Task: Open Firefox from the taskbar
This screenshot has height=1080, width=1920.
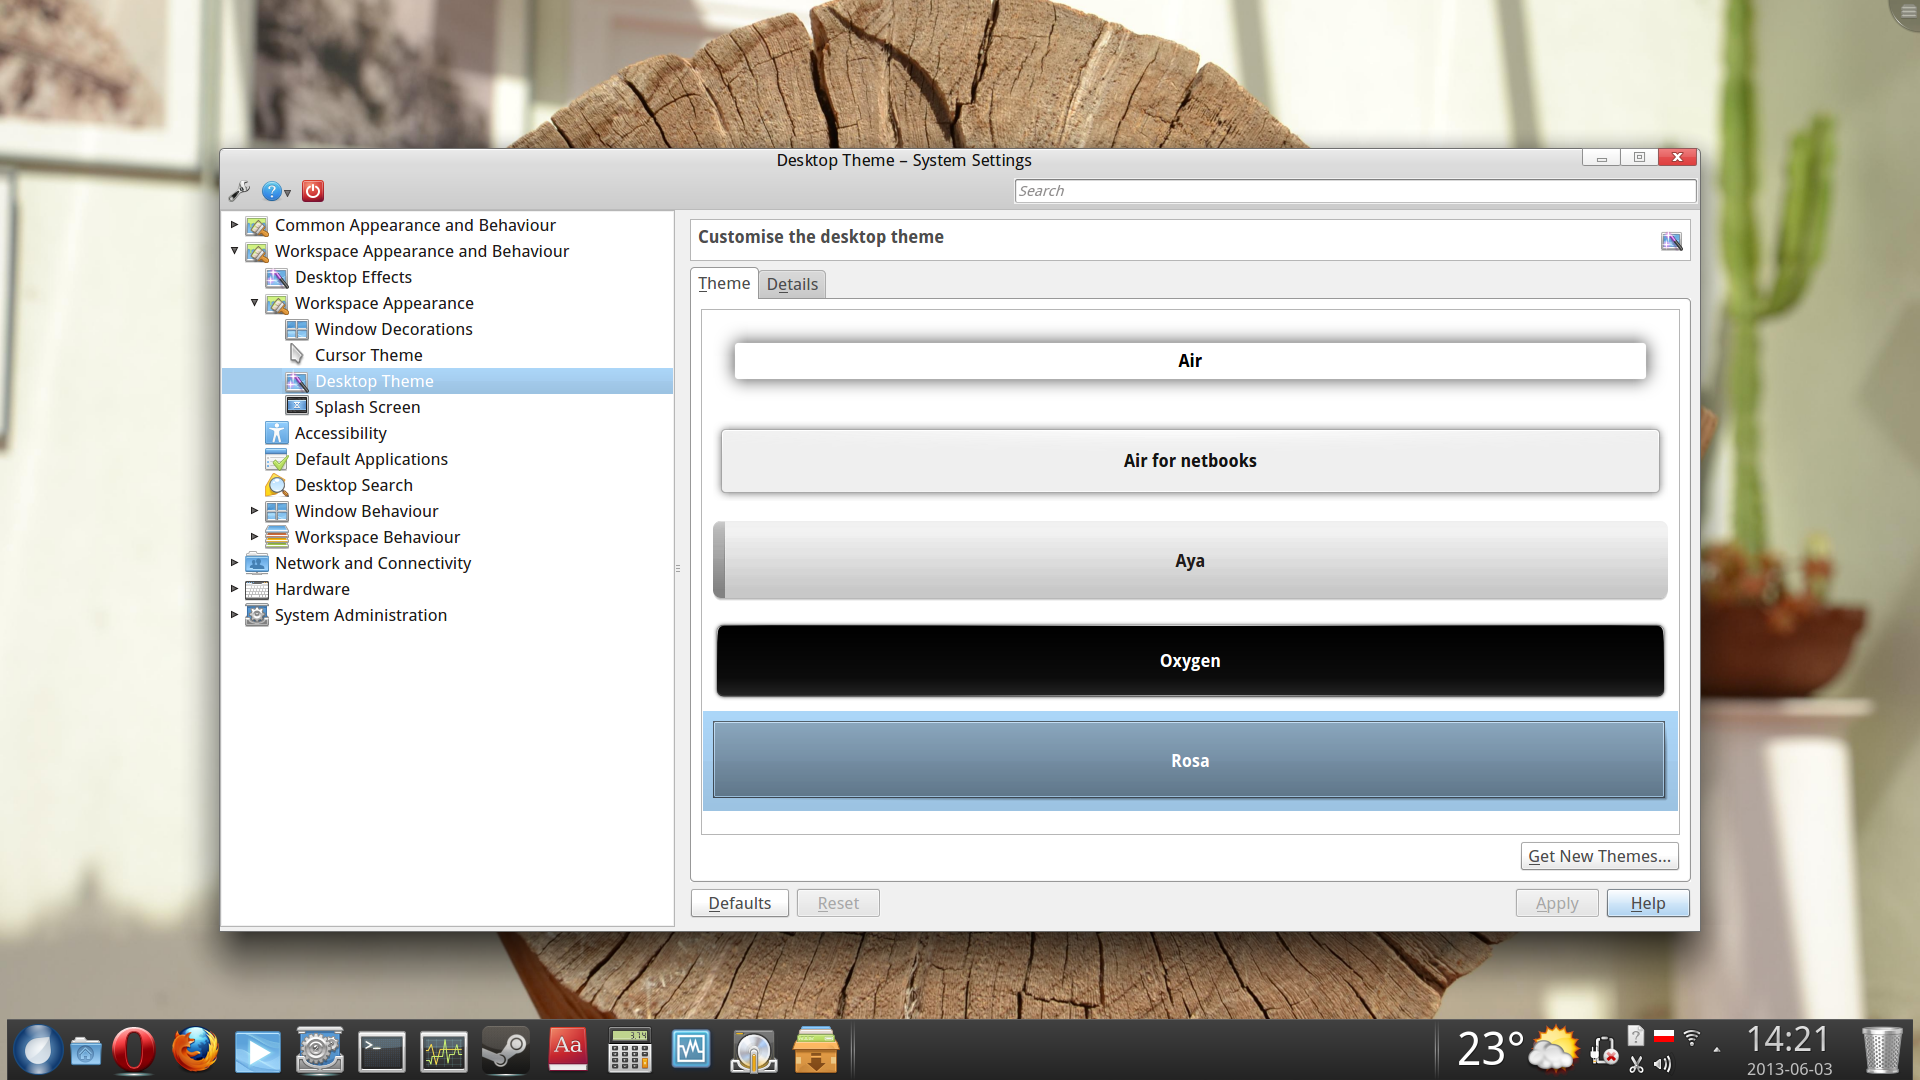Action: 195,1051
